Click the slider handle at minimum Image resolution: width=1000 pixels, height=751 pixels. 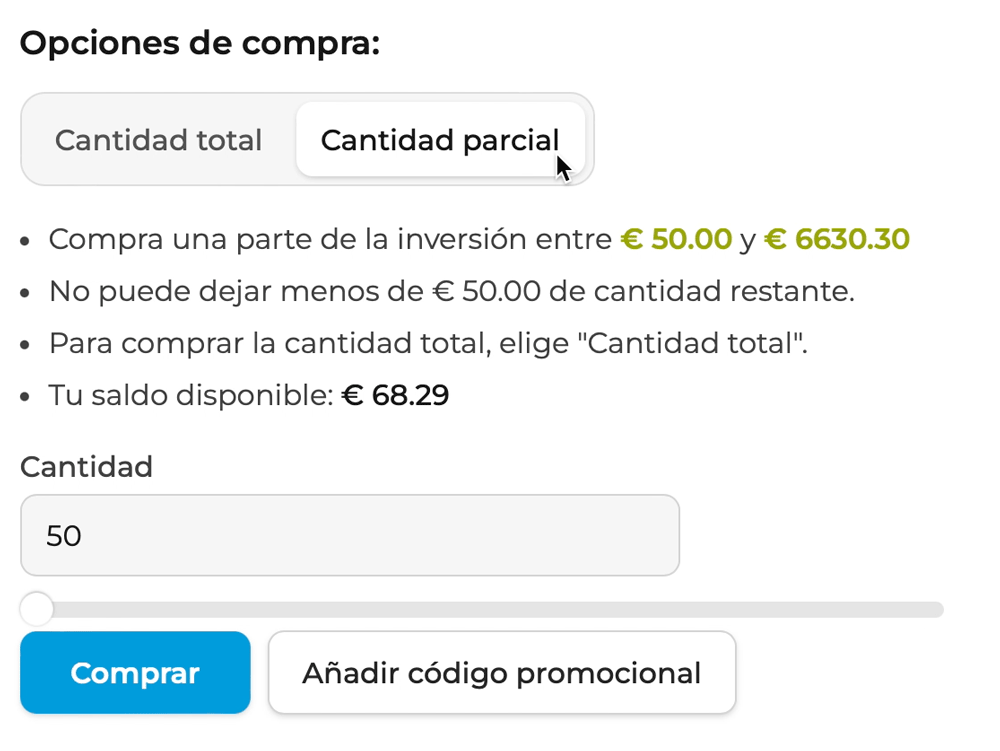coord(36,609)
